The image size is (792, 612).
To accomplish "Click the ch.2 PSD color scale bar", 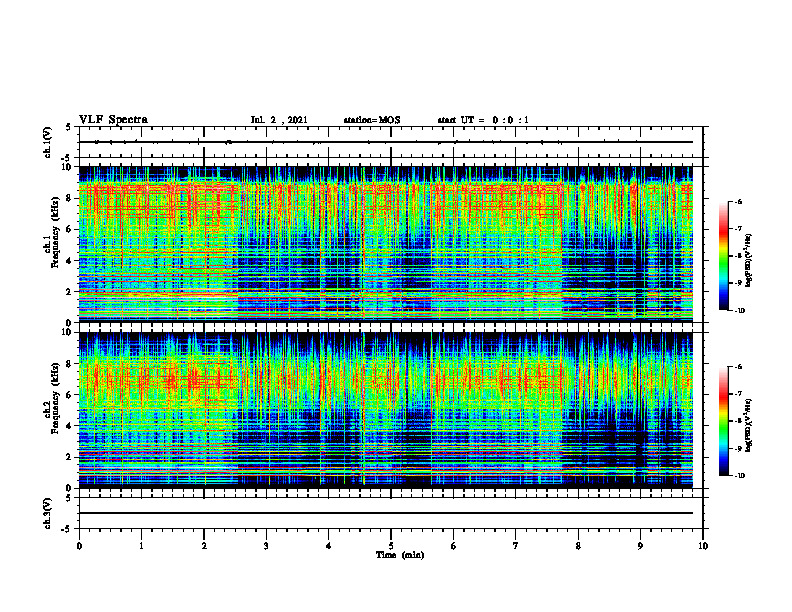I will click(x=724, y=421).
